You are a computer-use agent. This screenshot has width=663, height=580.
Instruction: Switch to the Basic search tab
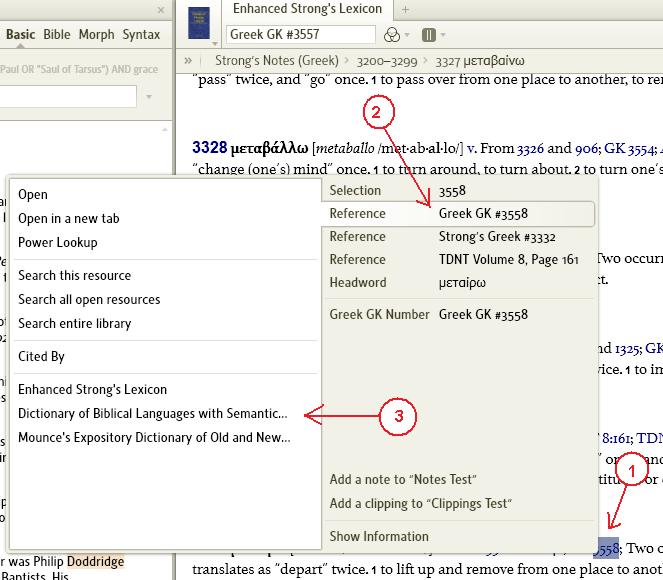coord(20,34)
